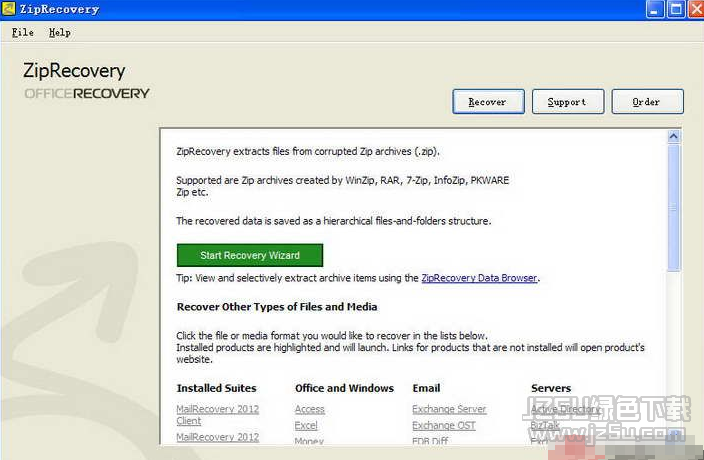Click the ZipRecovery title bar icon
The width and height of the screenshot is (704, 460).
pos(9,9)
